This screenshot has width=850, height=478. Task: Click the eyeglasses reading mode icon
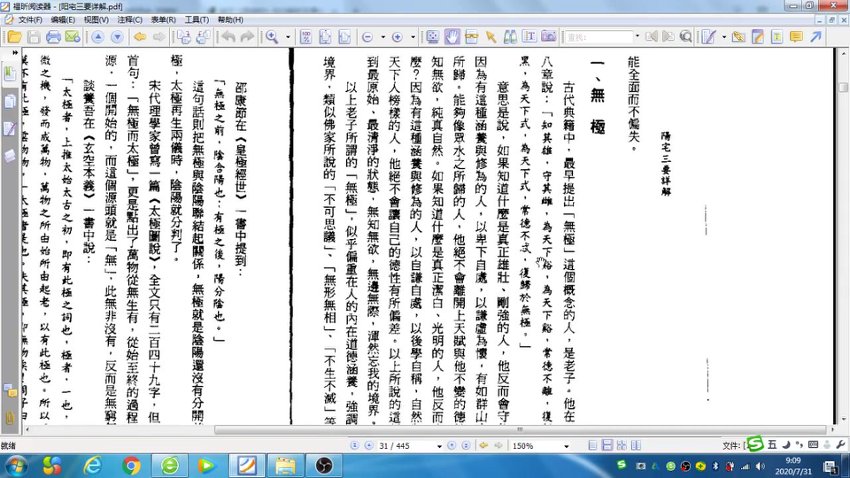tap(471, 37)
